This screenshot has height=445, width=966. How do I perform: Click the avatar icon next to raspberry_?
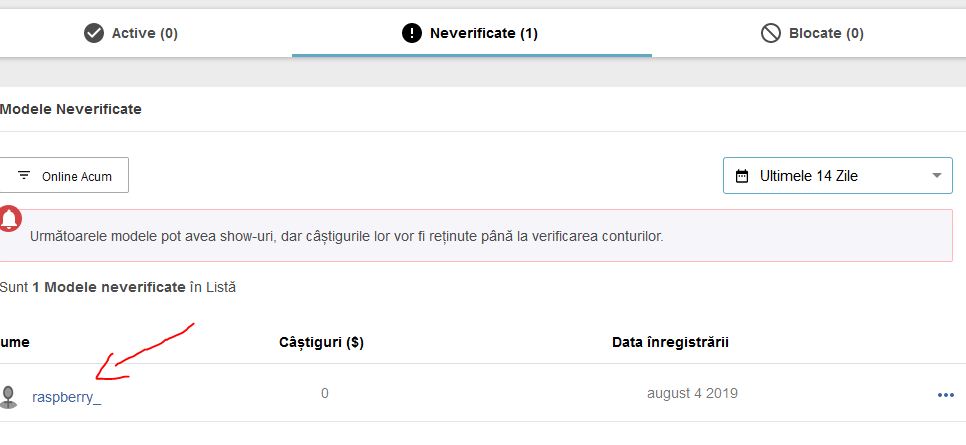10,397
